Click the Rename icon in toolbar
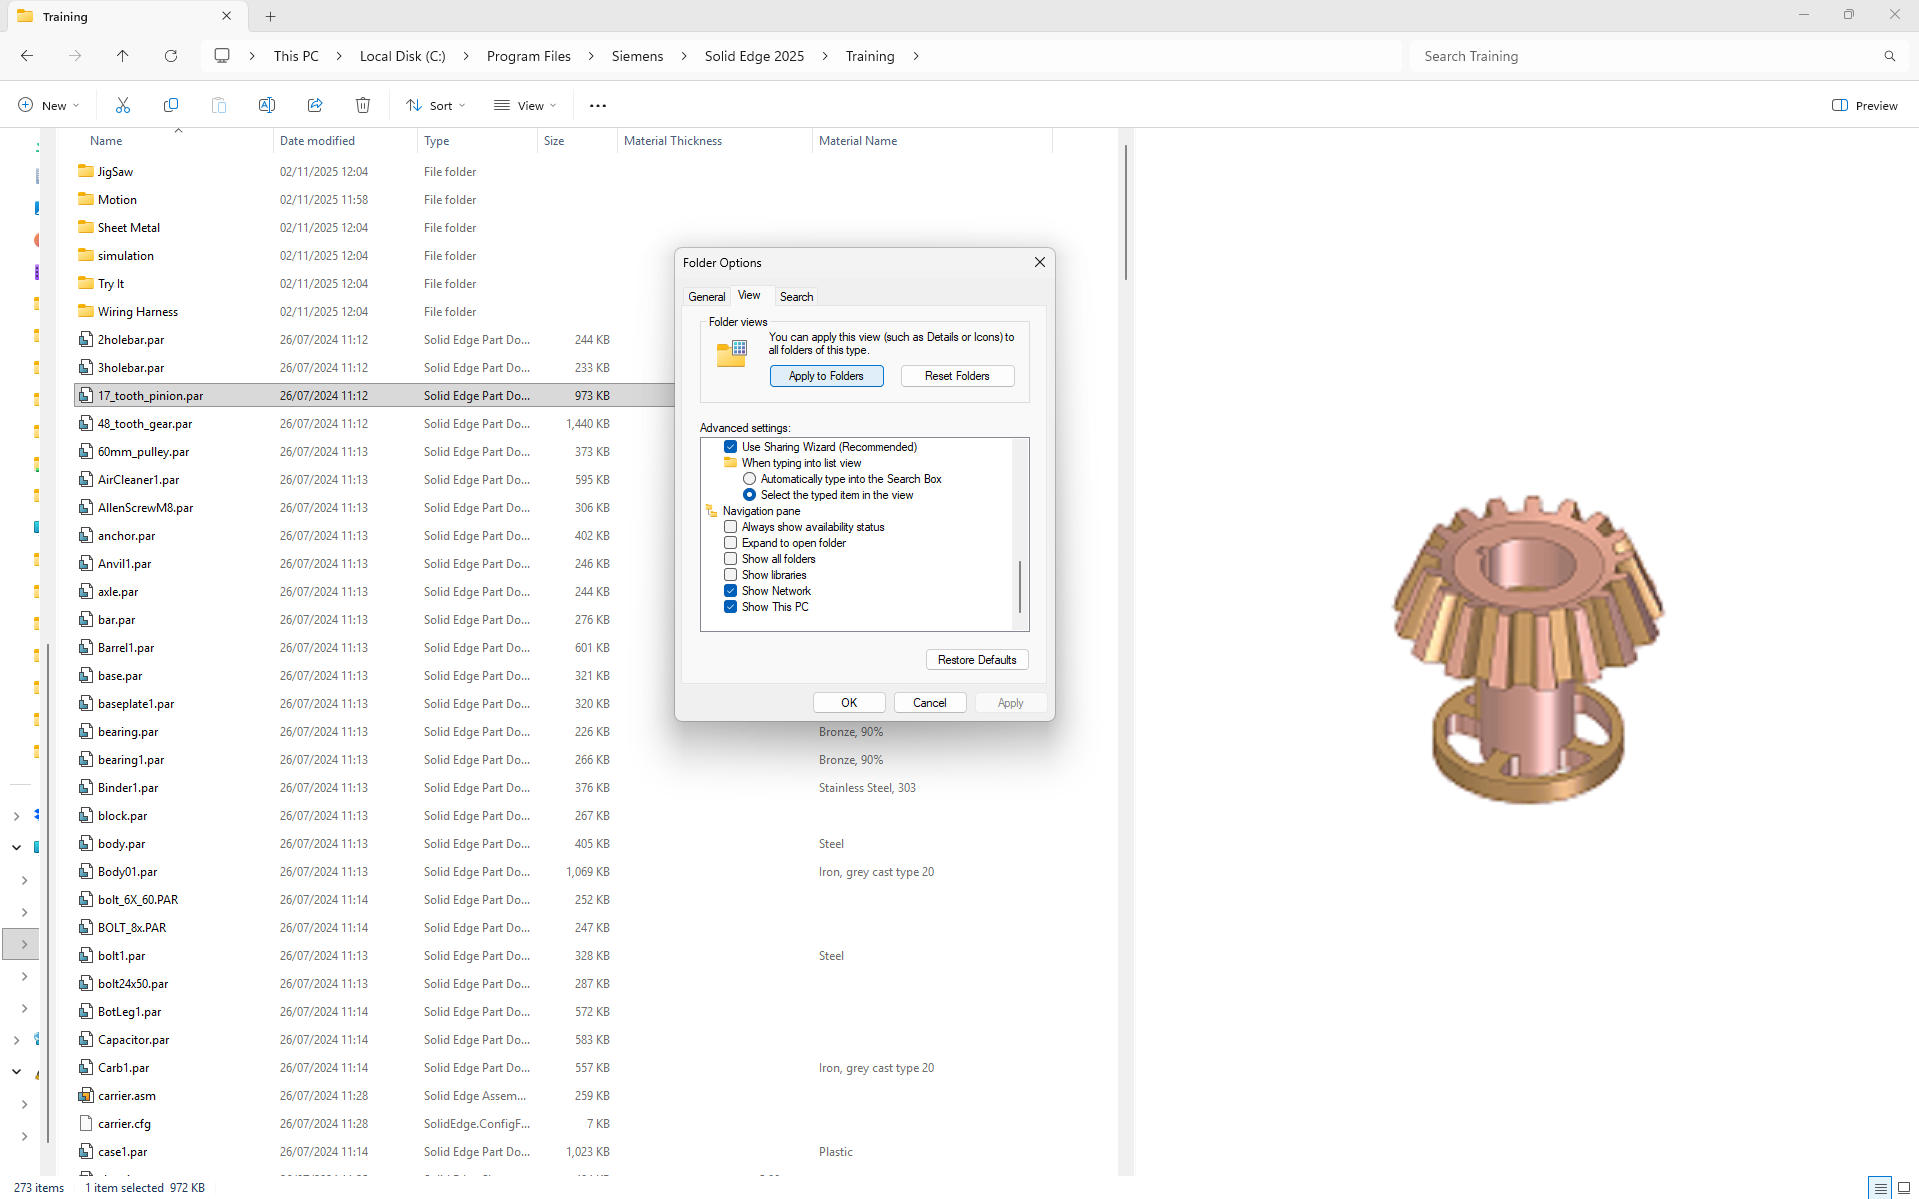The image size is (1919, 1199). (x=267, y=105)
